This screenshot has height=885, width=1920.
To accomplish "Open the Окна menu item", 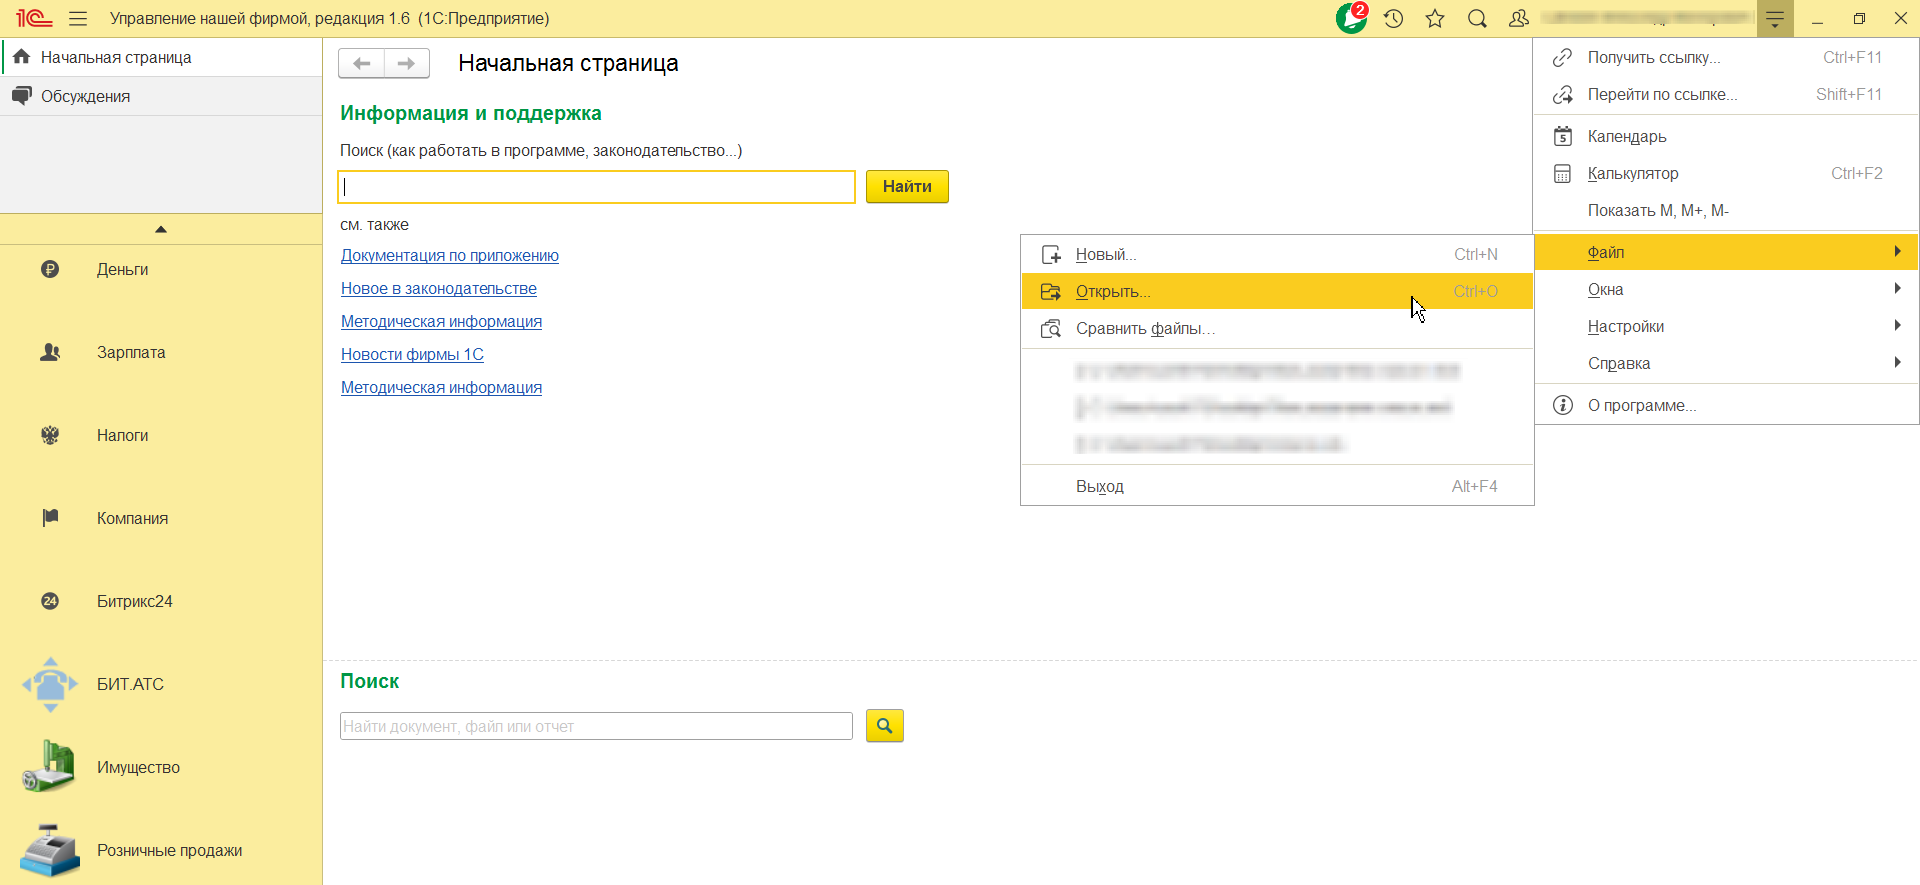I will coord(1726,289).
